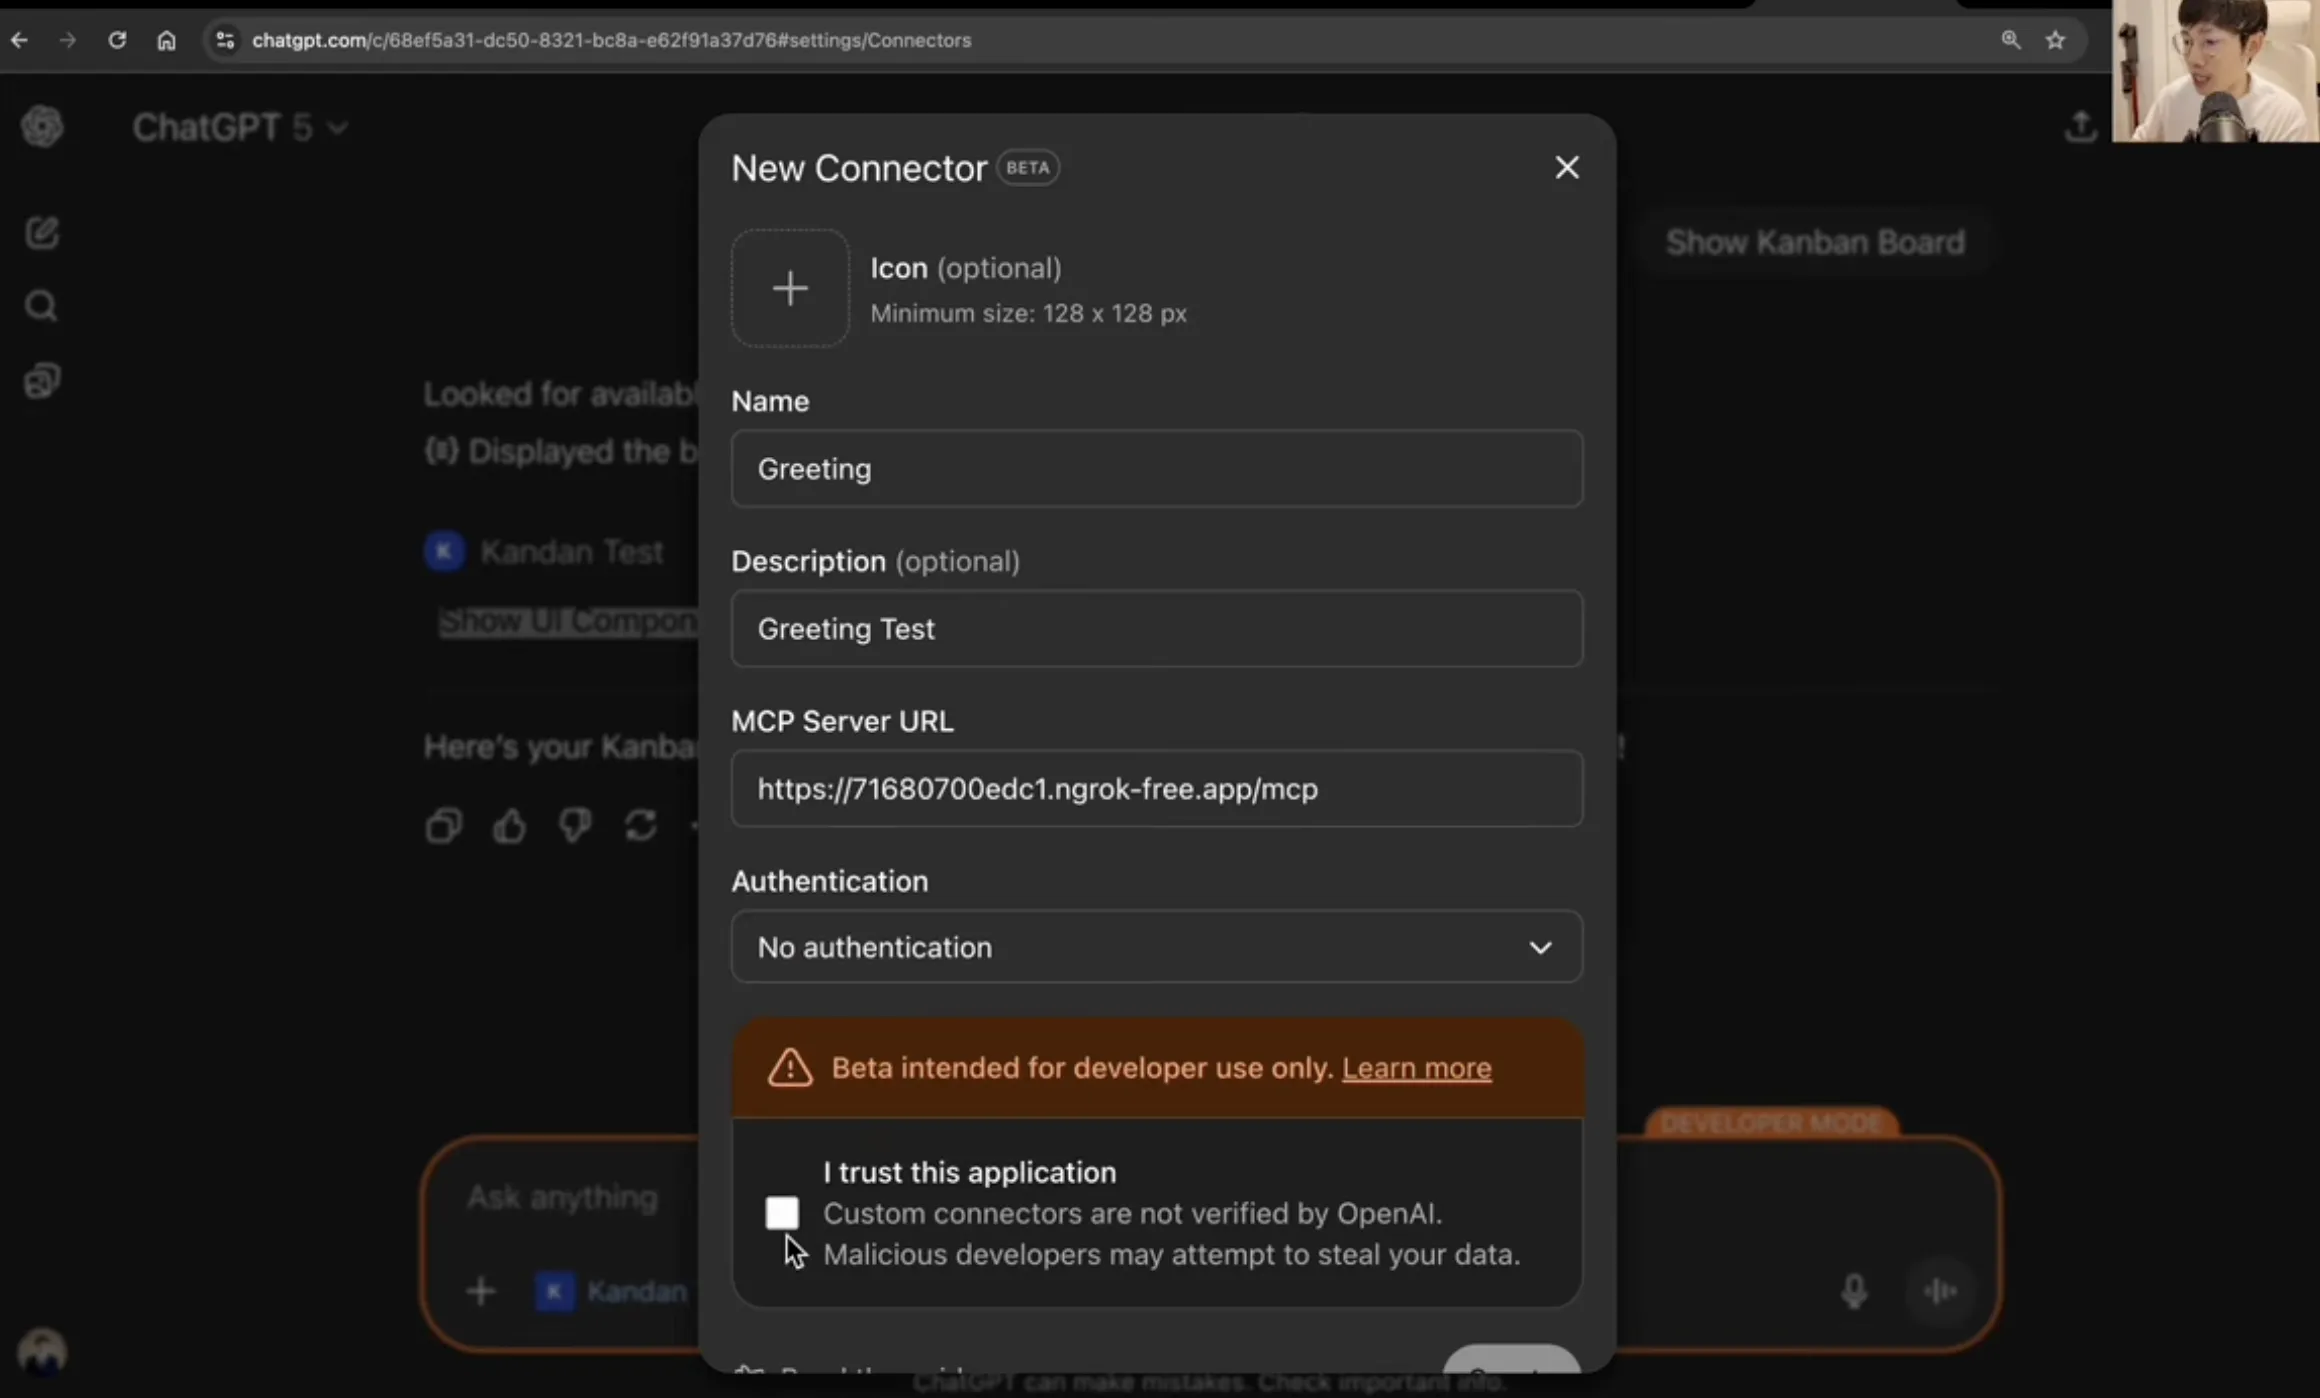The height and width of the screenshot is (1398, 2320).
Task: Click the MCP Server URL field
Action: pyautogui.click(x=1157, y=788)
